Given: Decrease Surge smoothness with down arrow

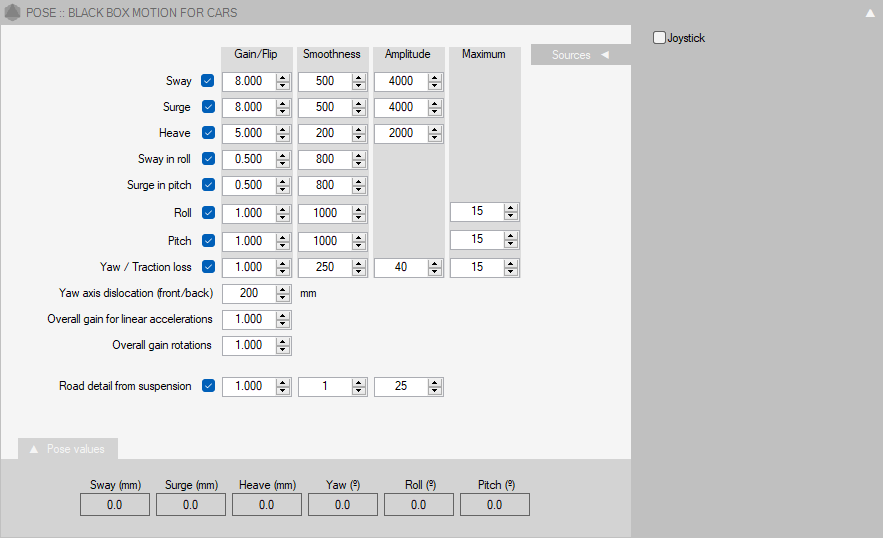Looking at the screenshot, I should [359, 112].
